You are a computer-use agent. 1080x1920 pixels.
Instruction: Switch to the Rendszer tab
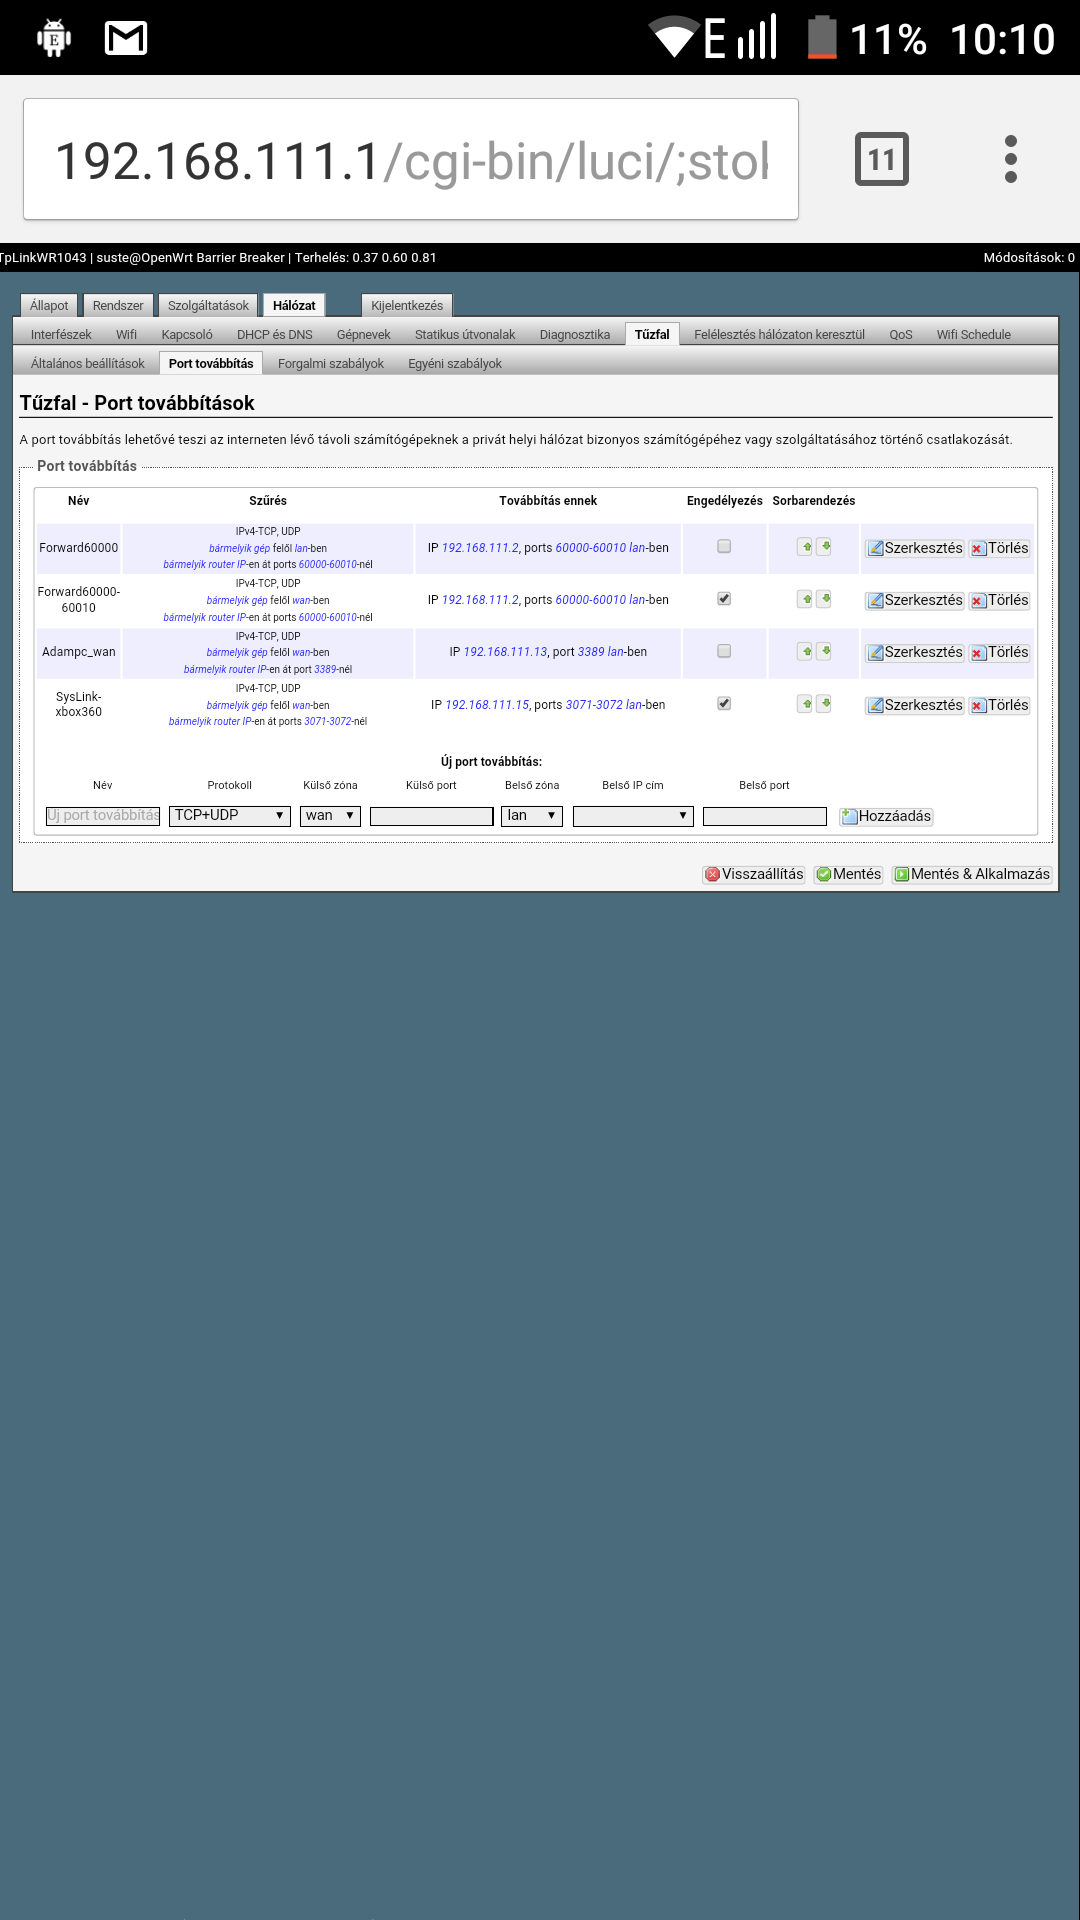(x=118, y=305)
